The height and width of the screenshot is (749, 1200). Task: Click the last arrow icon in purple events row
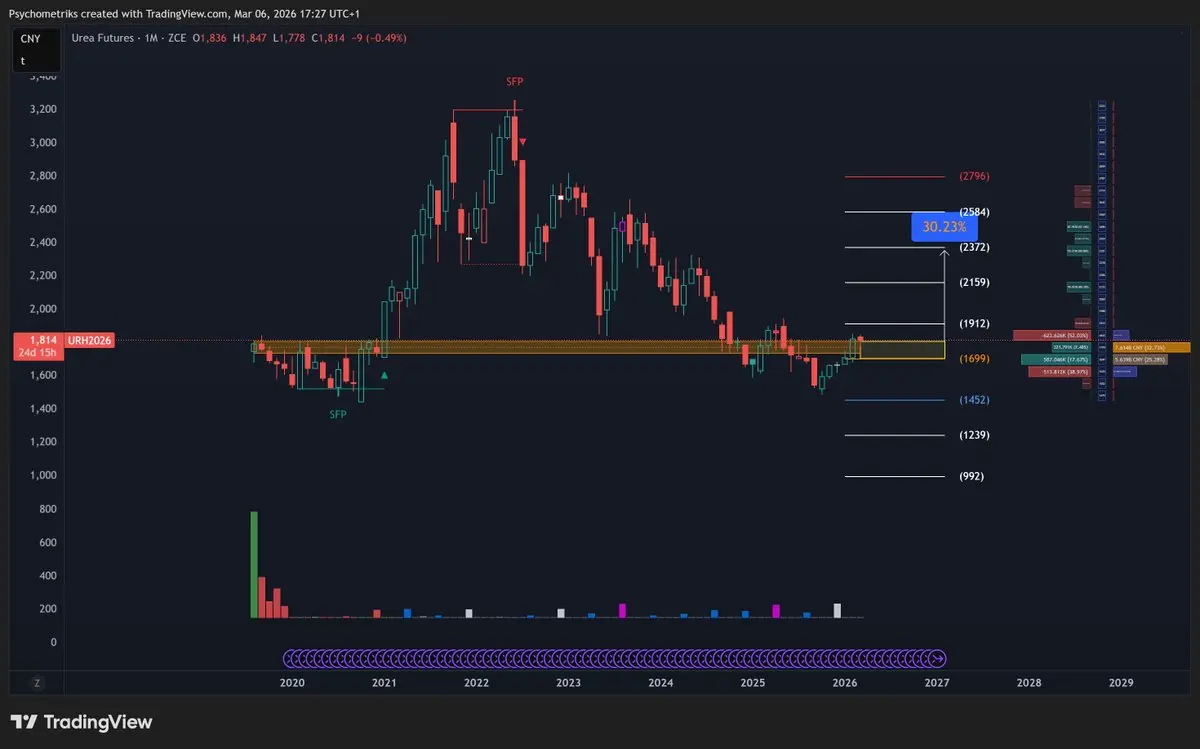pos(937,658)
